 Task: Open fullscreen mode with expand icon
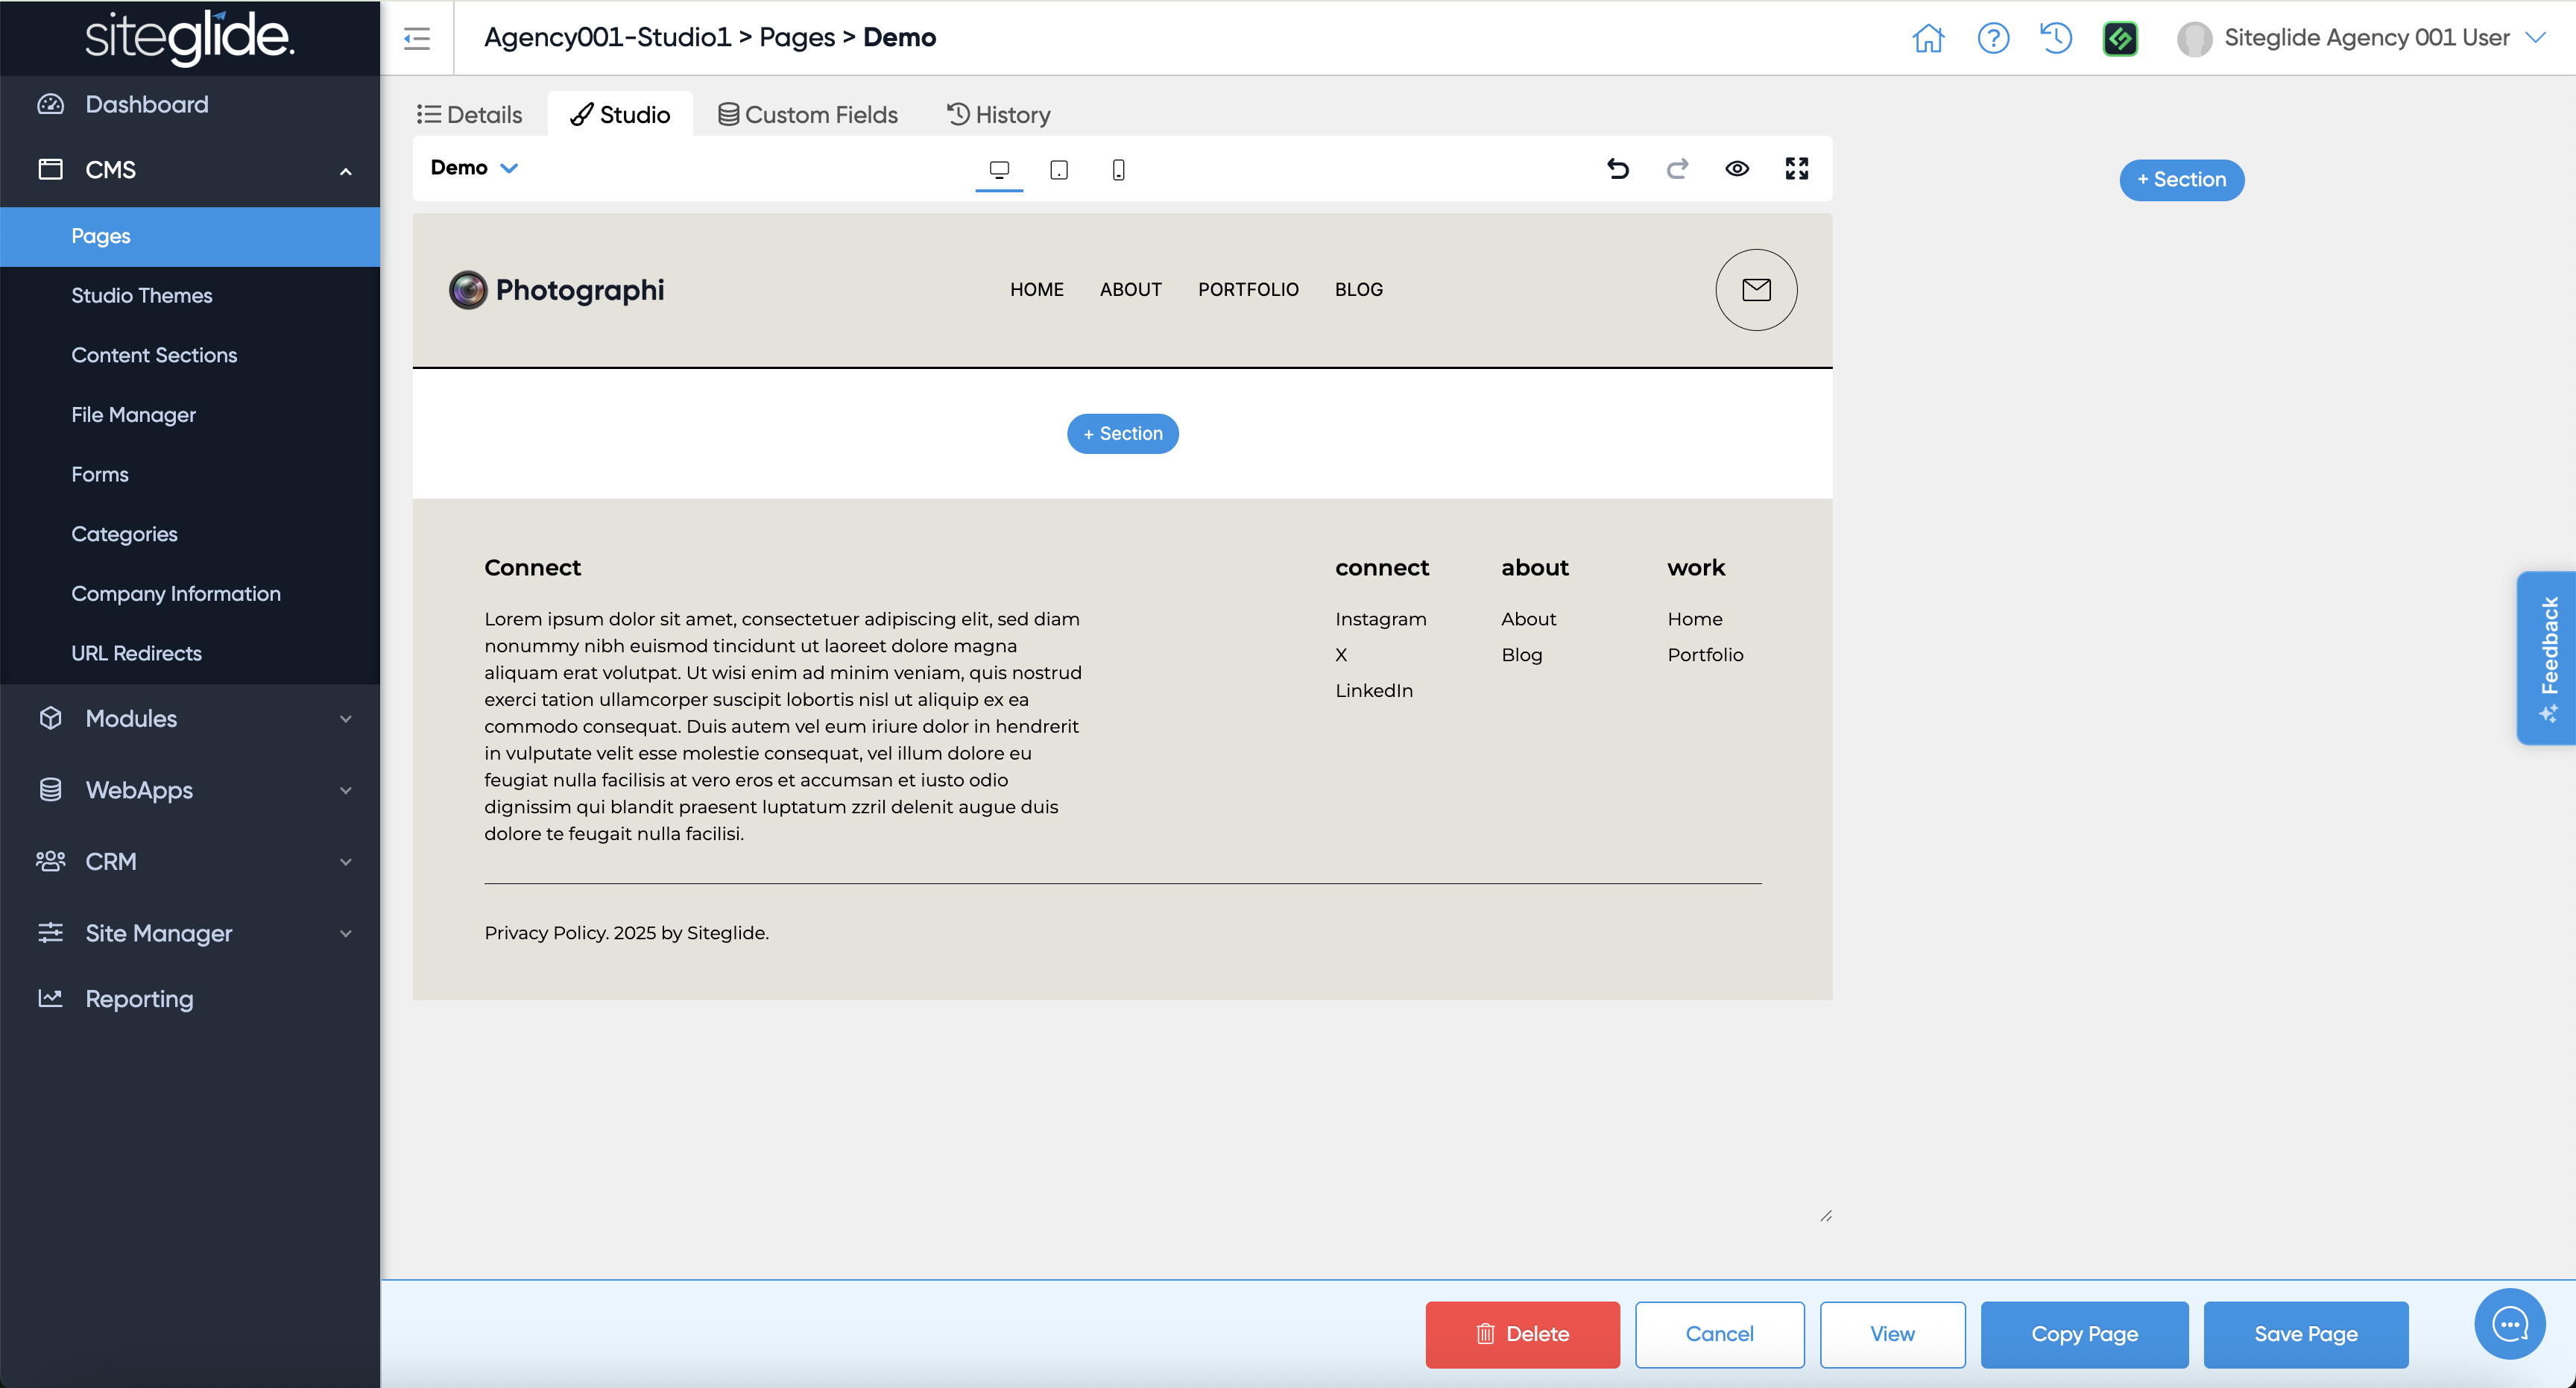tap(1796, 169)
